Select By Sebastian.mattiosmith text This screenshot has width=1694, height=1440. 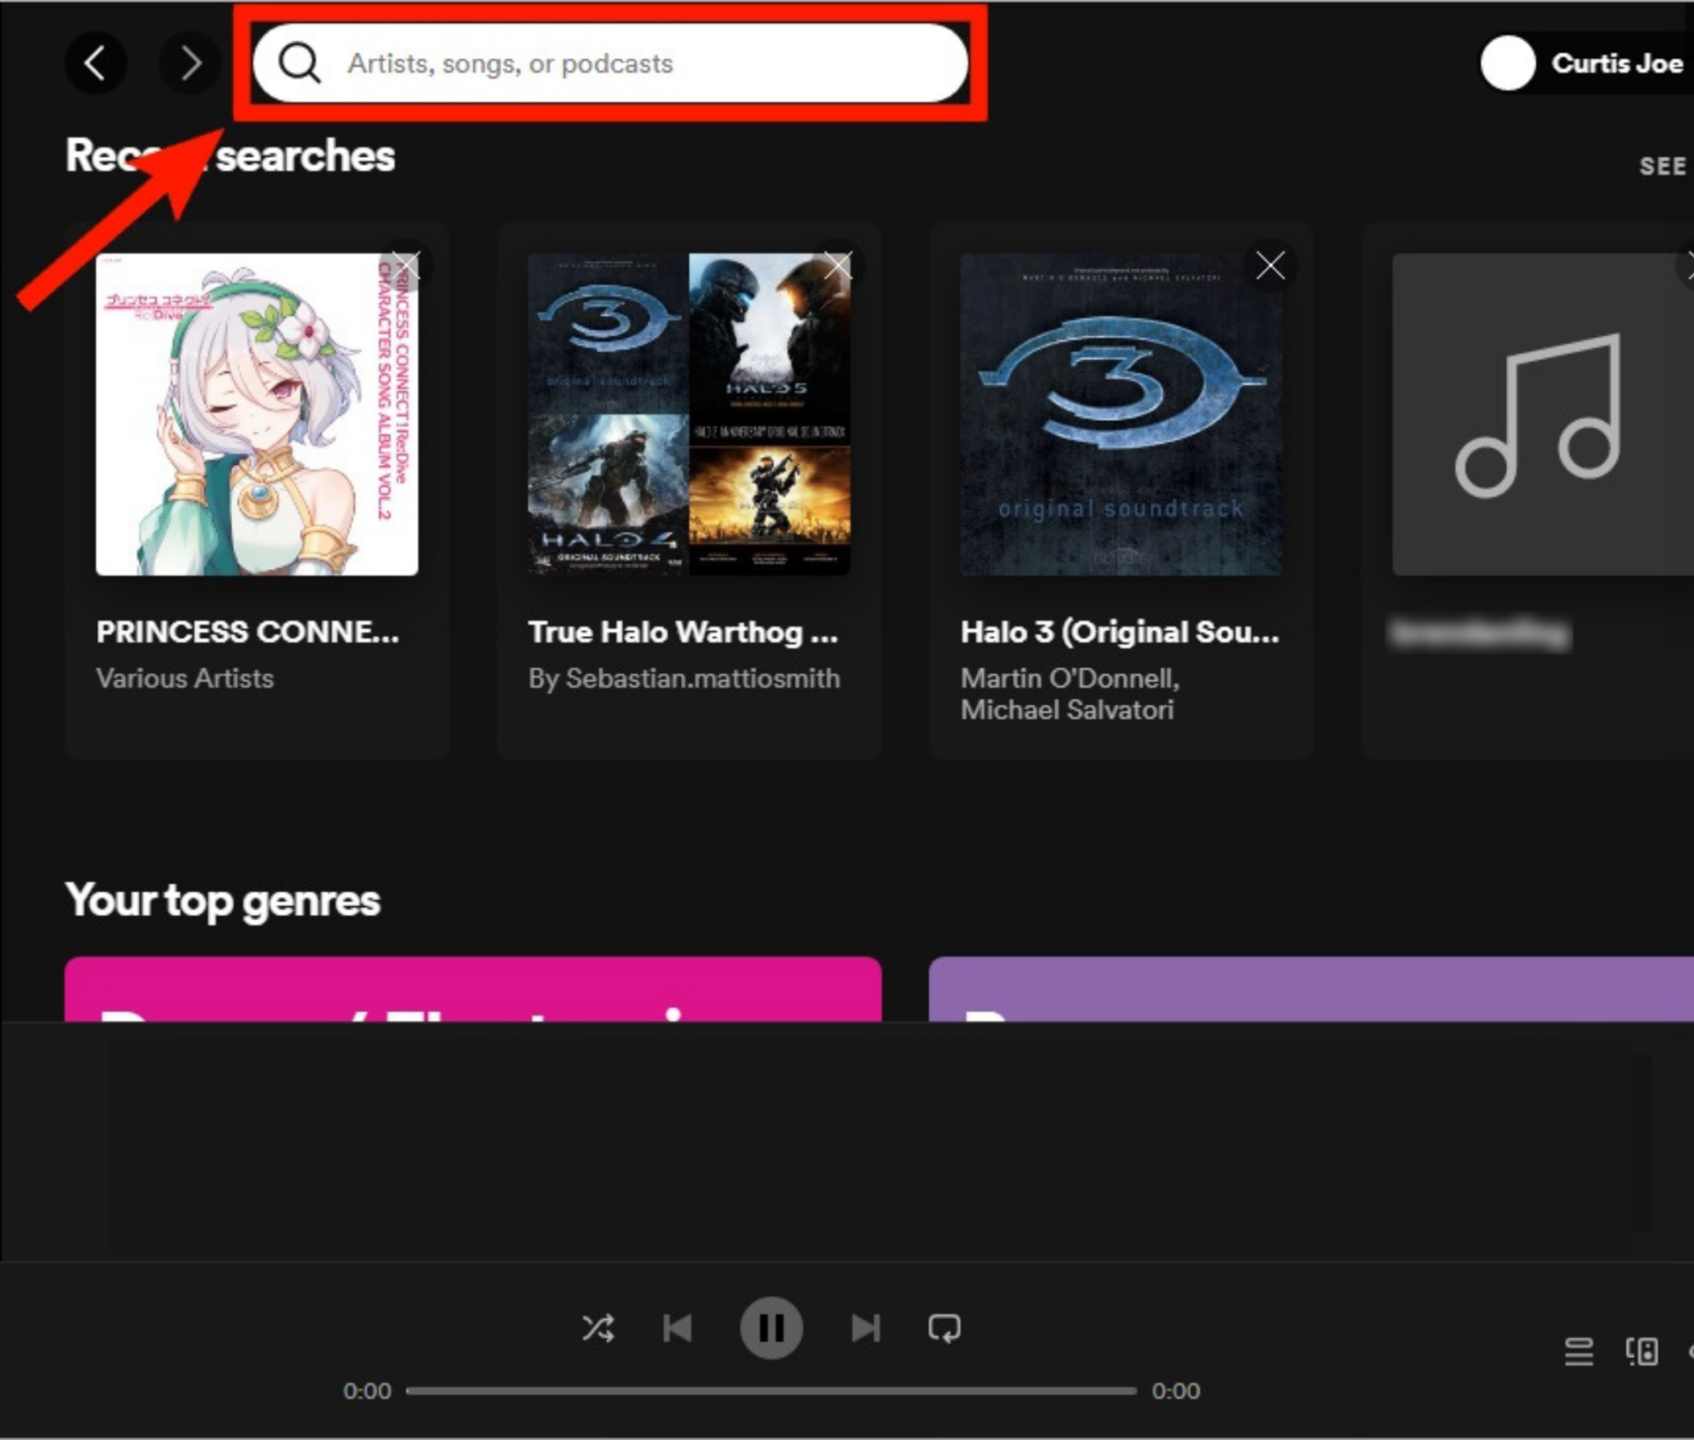[684, 678]
